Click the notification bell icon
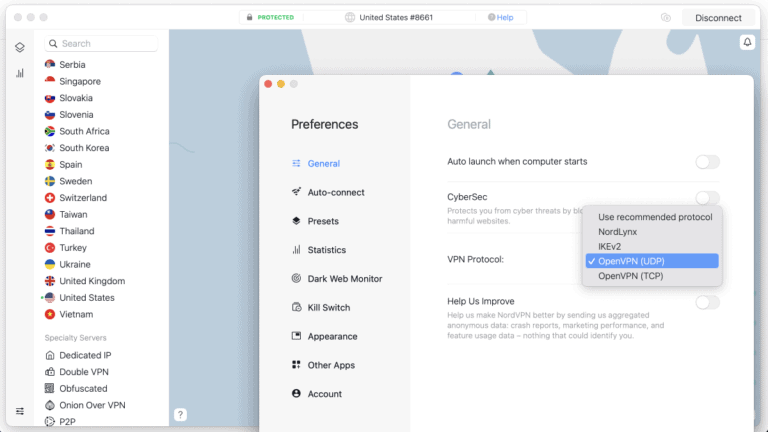This screenshot has width=768, height=432. 747,42
